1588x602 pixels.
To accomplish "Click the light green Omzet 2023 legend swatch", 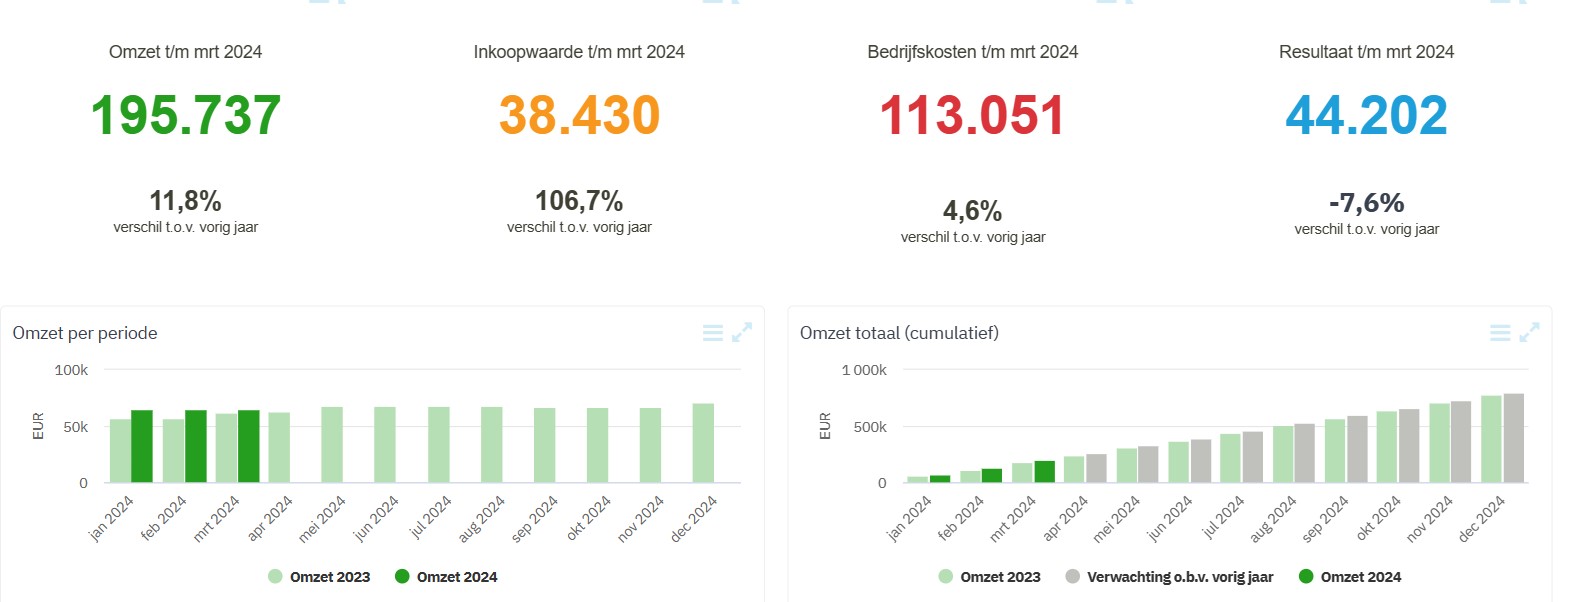I will (x=273, y=577).
